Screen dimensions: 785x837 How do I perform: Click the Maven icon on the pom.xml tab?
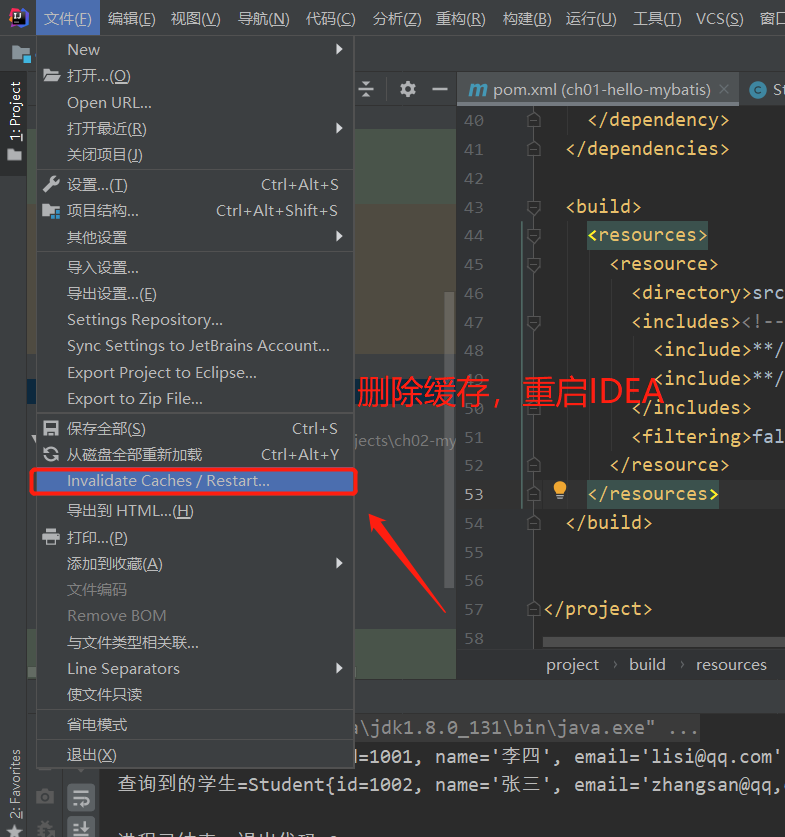(x=478, y=90)
